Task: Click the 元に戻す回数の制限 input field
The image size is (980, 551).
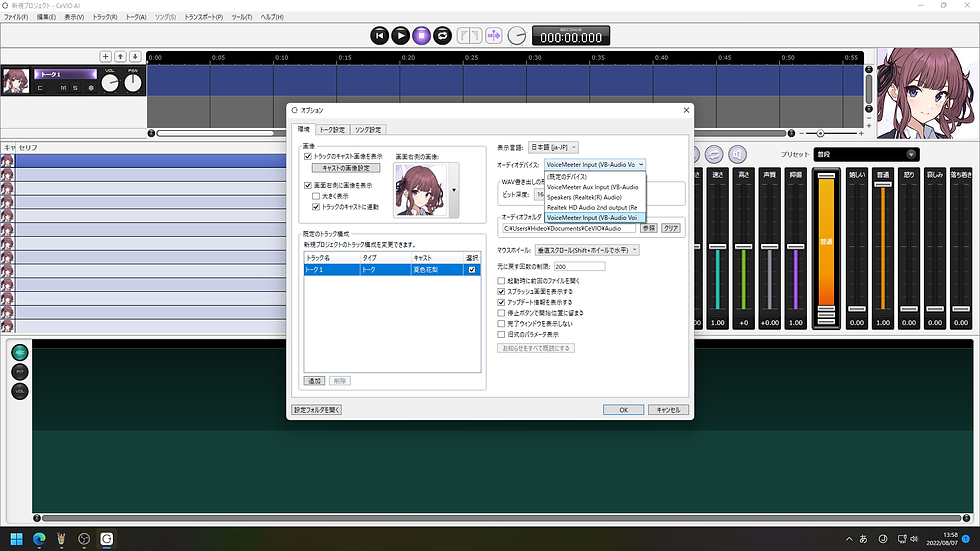Action: click(579, 266)
